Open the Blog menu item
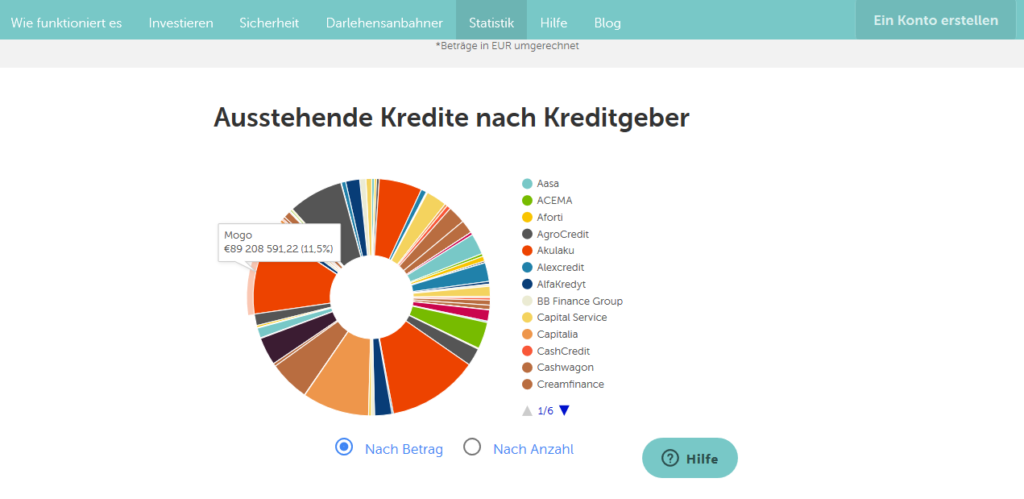Image resolution: width=1024 pixels, height=499 pixels. pyautogui.click(x=607, y=23)
